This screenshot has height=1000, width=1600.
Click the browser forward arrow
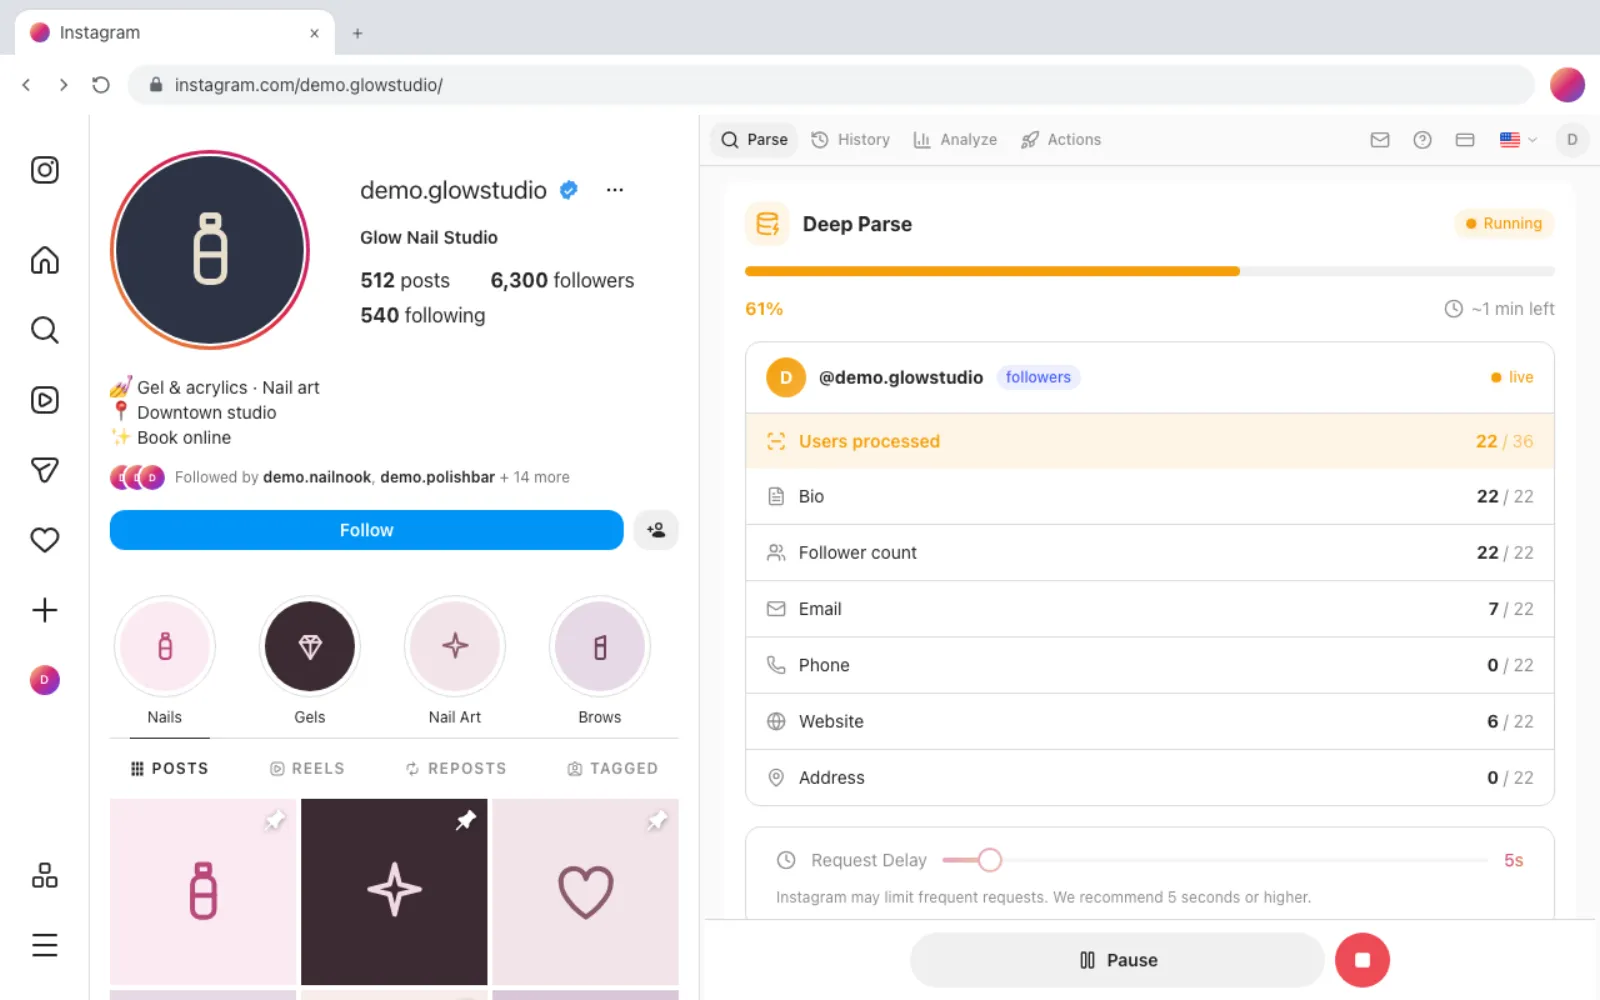tap(63, 85)
